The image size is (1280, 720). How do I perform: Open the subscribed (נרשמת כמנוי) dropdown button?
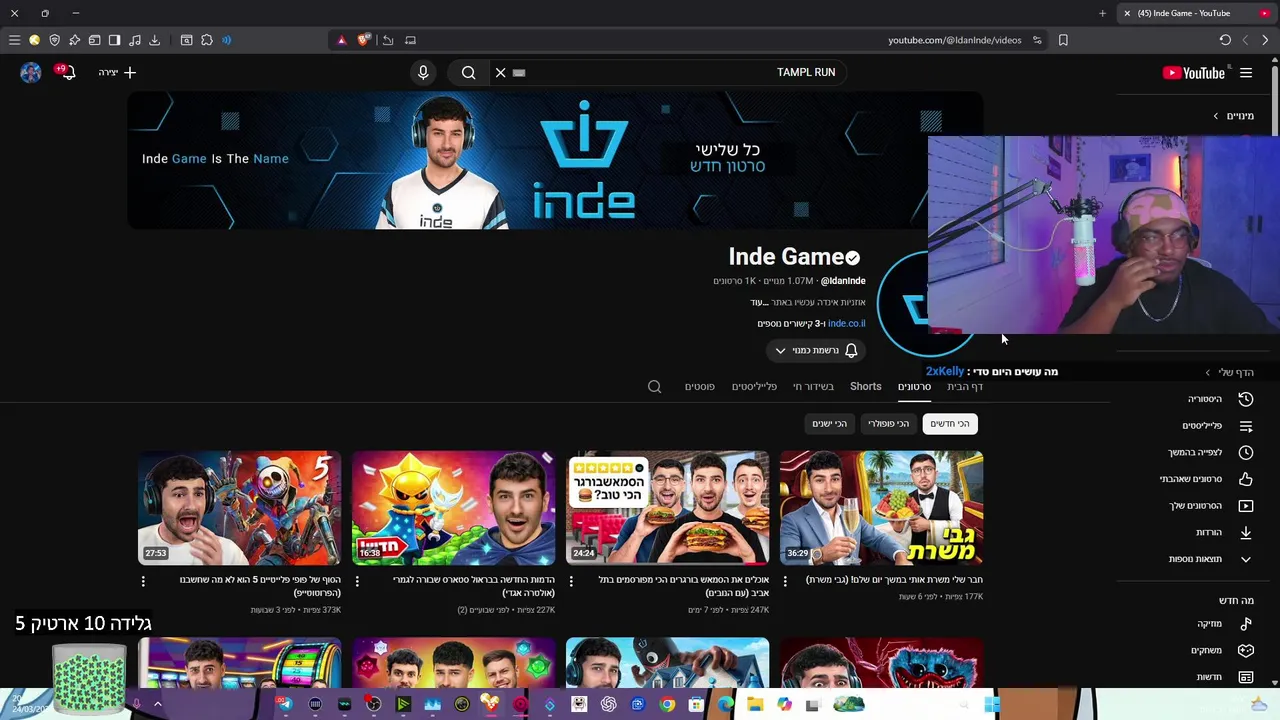click(816, 350)
